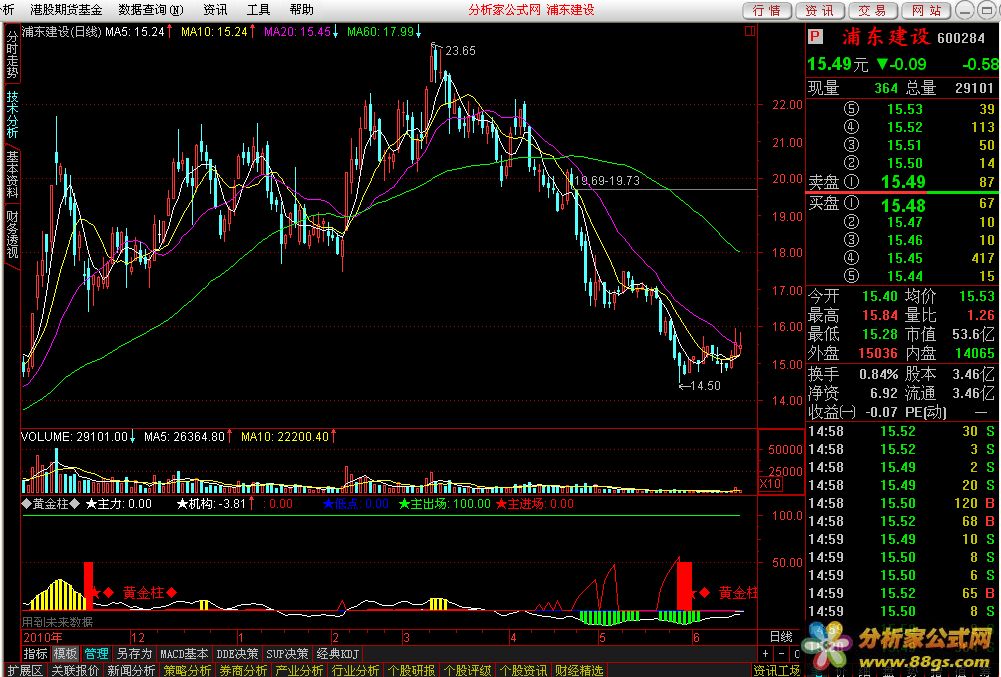1001x677 pixels.
Task: Switch to the 分时走势 side tab
Action: pyautogui.click(x=12, y=55)
